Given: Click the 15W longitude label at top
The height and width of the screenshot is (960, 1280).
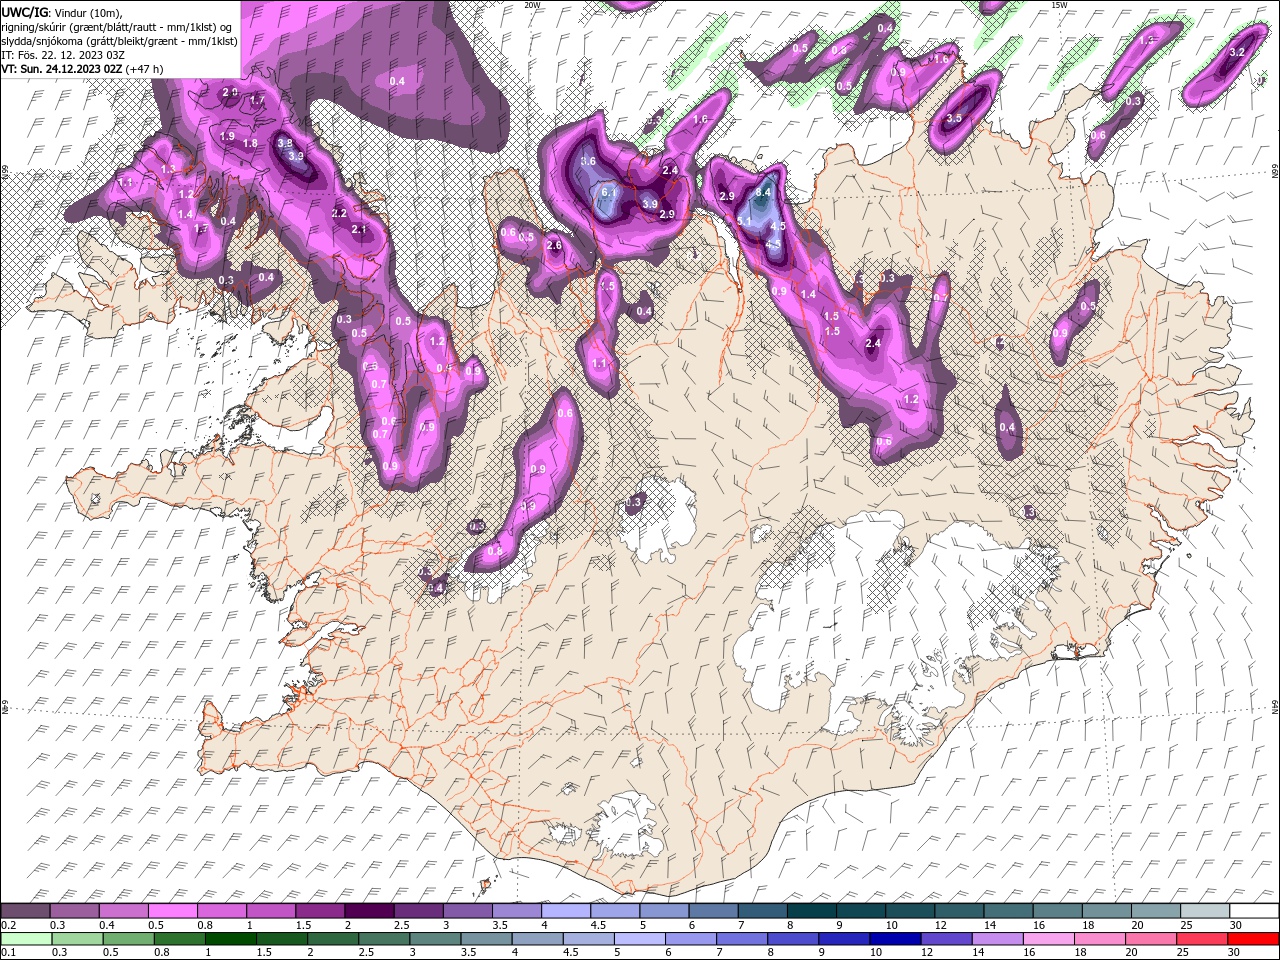Looking at the screenshot, I should click(x=1059, y=5).
